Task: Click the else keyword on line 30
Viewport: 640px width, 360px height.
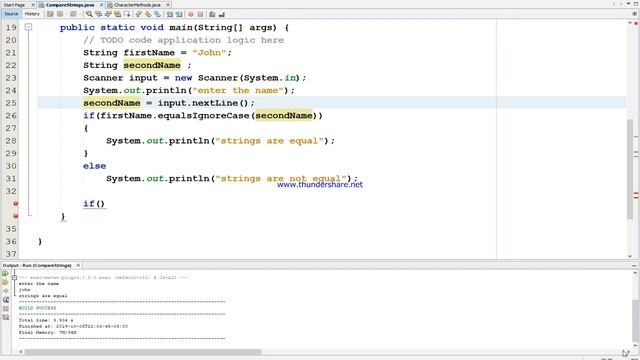Action: point(94,166)
